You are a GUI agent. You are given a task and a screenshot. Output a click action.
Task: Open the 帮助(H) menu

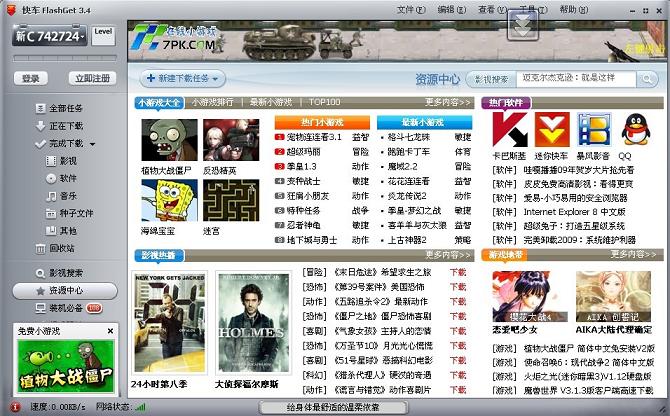574,10
